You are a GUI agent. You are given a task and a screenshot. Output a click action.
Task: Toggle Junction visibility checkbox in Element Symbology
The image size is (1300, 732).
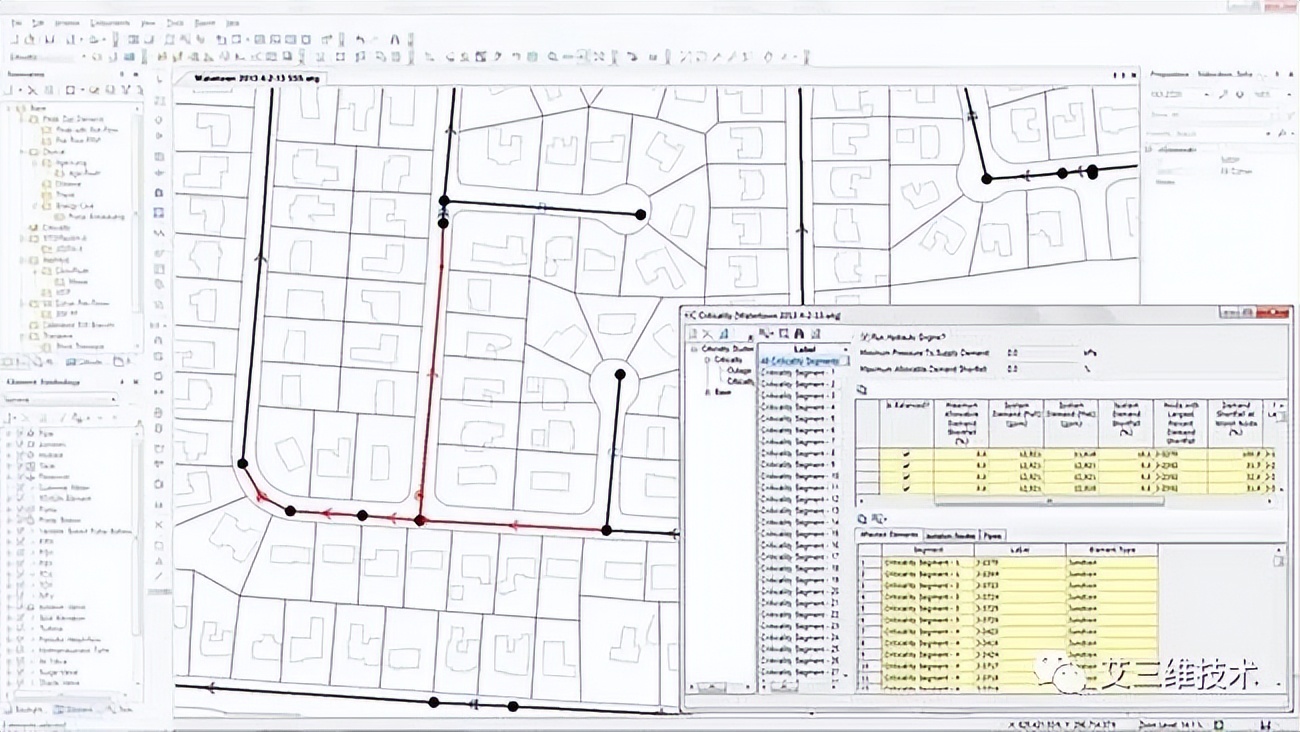point(20,444)
